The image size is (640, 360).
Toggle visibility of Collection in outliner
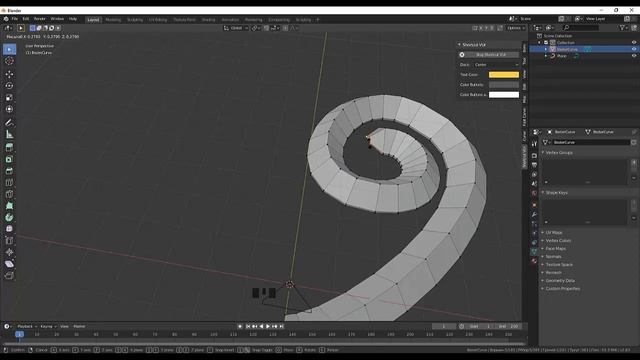click(x=634, y=42)
